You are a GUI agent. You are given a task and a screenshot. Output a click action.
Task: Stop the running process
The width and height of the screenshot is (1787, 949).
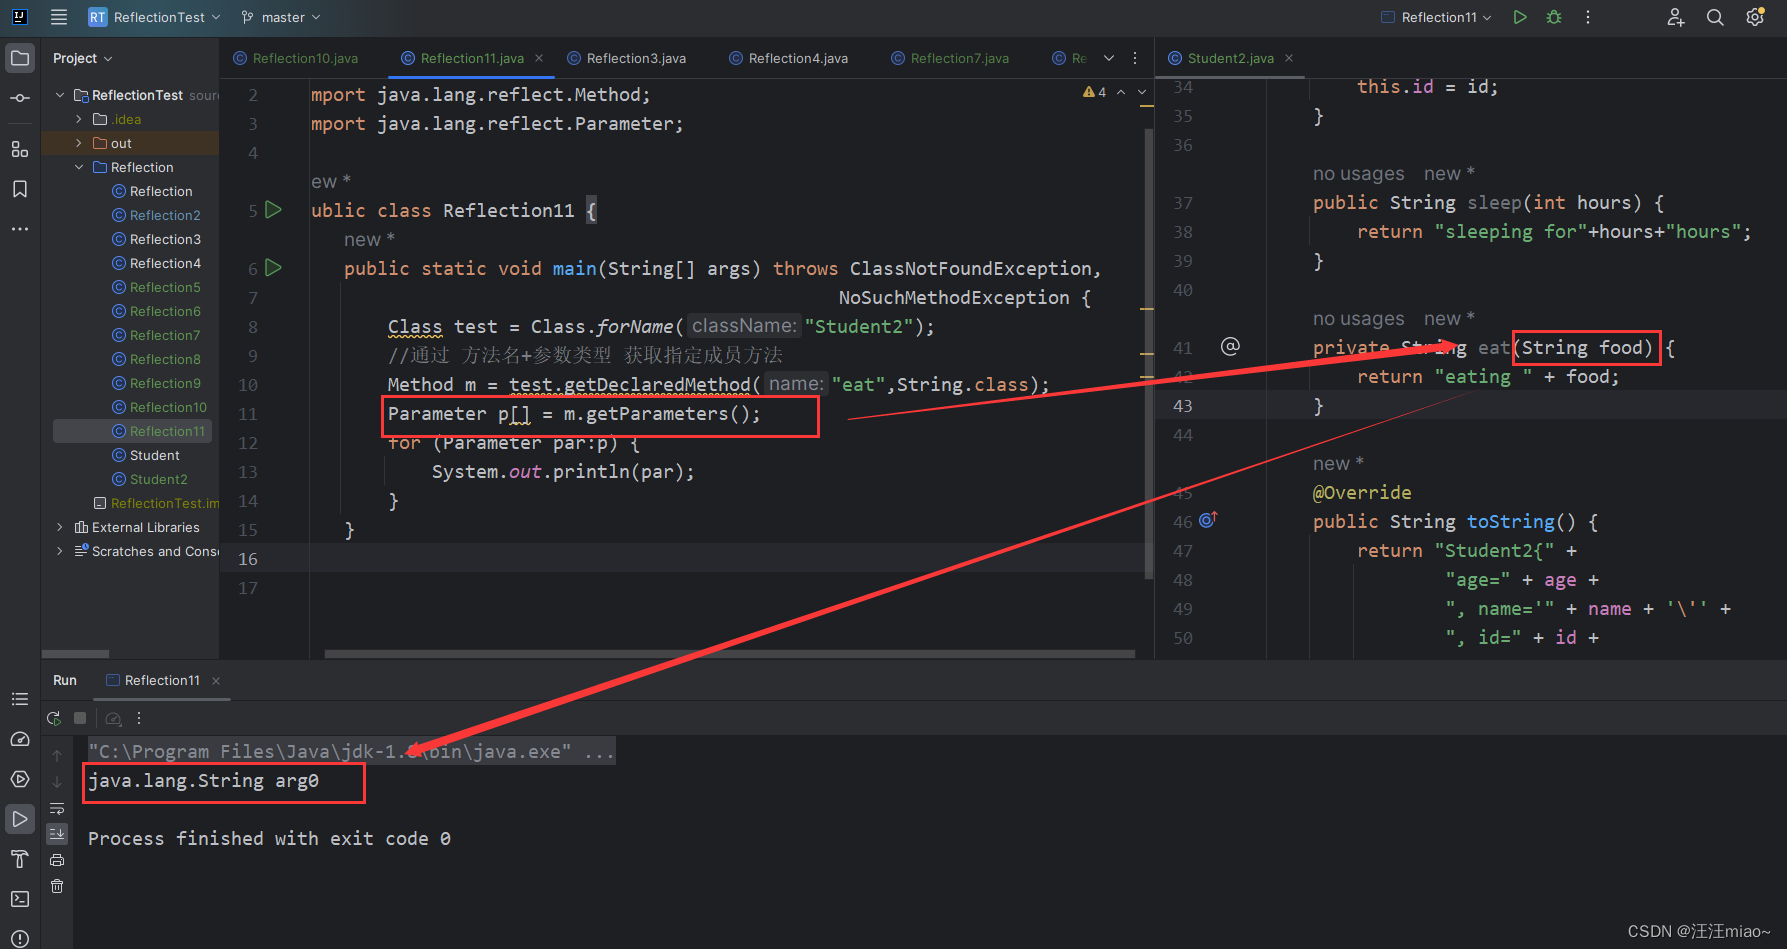(x=80, y=718)
